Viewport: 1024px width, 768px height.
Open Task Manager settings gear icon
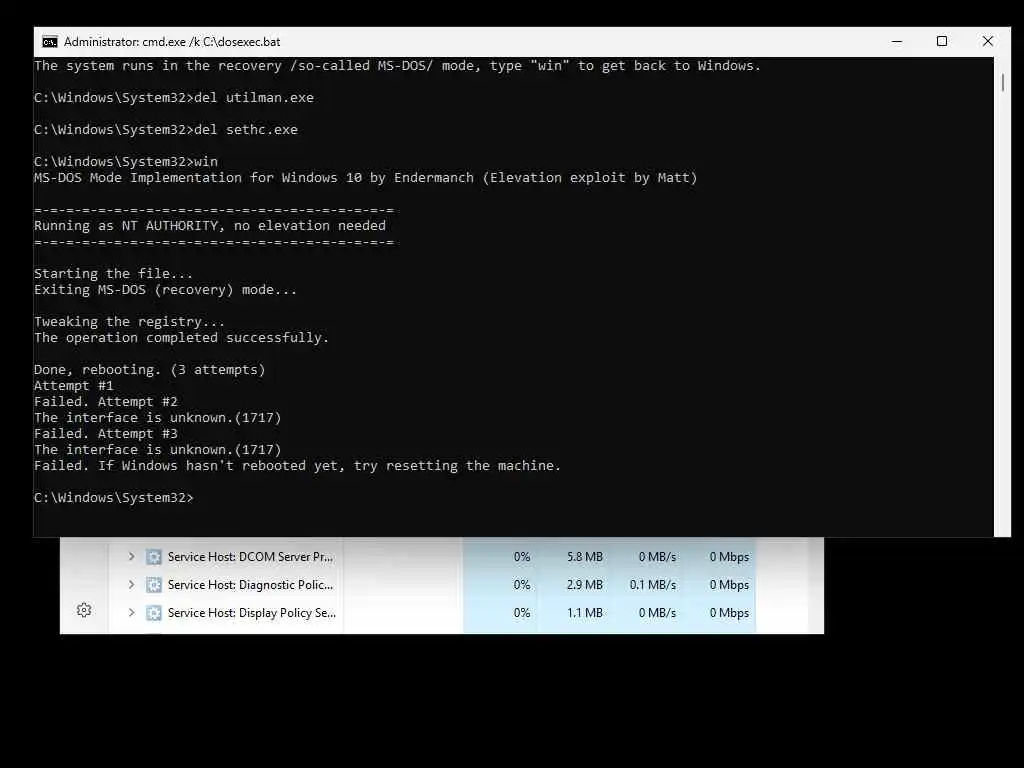[84, 610]
